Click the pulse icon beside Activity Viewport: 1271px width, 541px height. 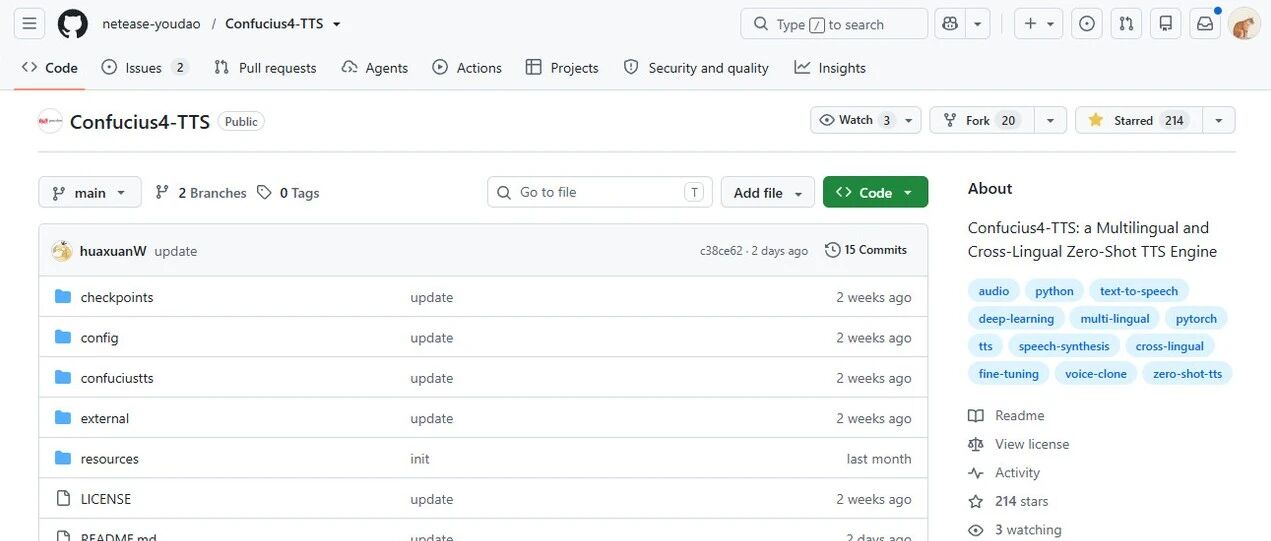976,473
